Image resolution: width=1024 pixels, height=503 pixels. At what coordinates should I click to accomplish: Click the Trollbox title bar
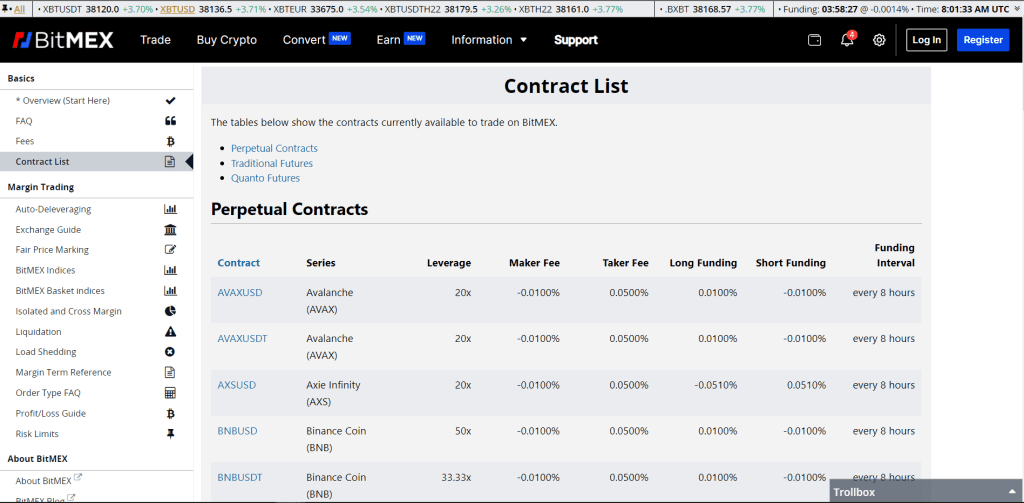(927, 492)
